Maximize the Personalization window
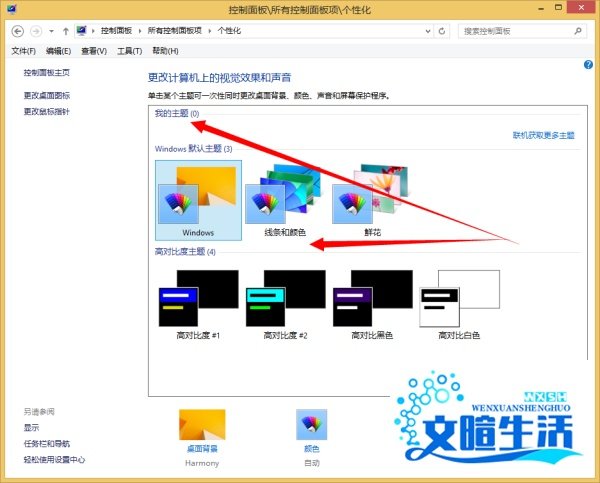Viewport: 600px width, 483px height. click(x=559, y=7)
